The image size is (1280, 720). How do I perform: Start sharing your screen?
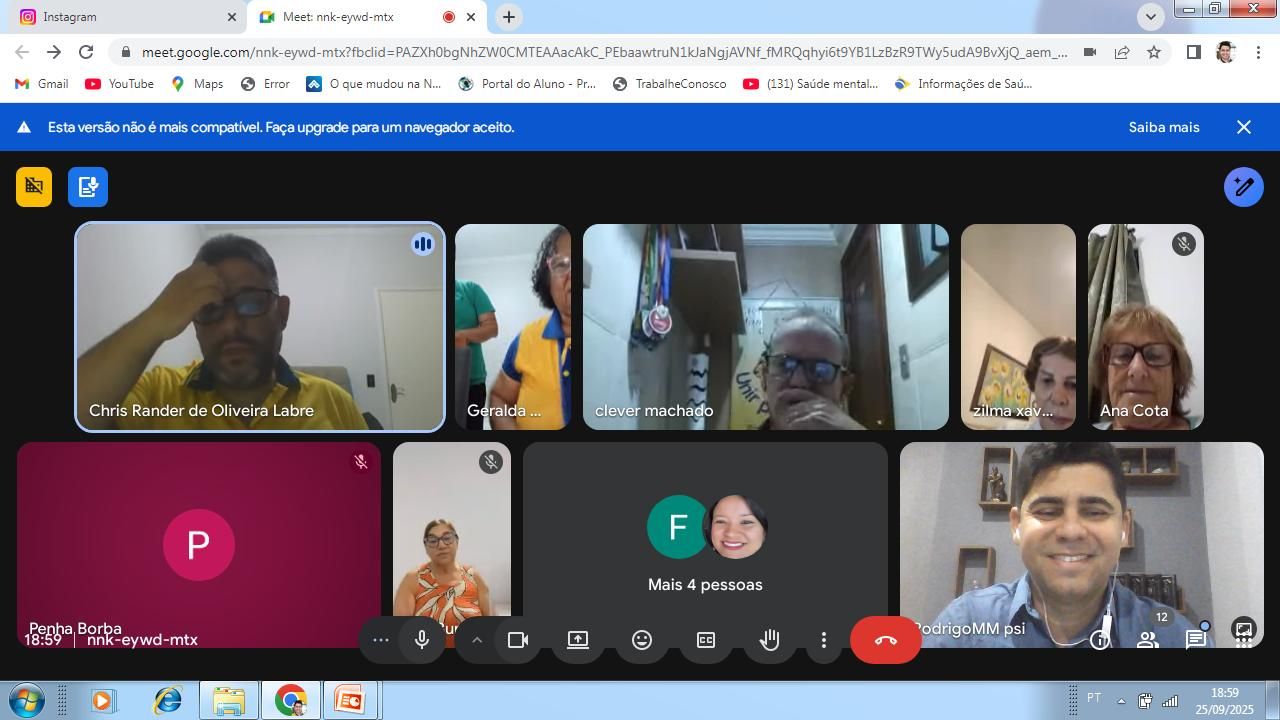(x=578, y=640)
